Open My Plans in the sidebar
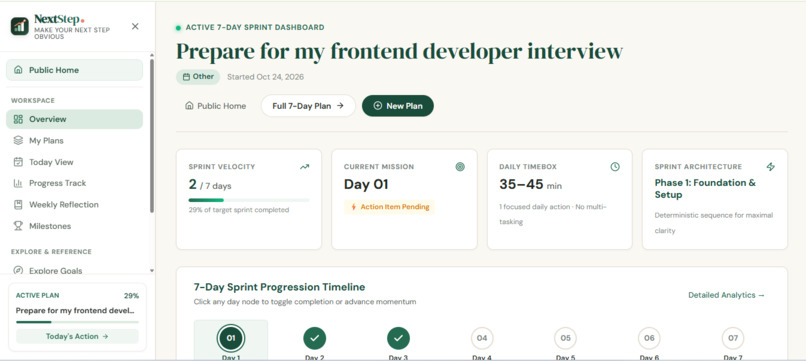Image resolution: width=806 pixels, height=361 pixels. 75,140
